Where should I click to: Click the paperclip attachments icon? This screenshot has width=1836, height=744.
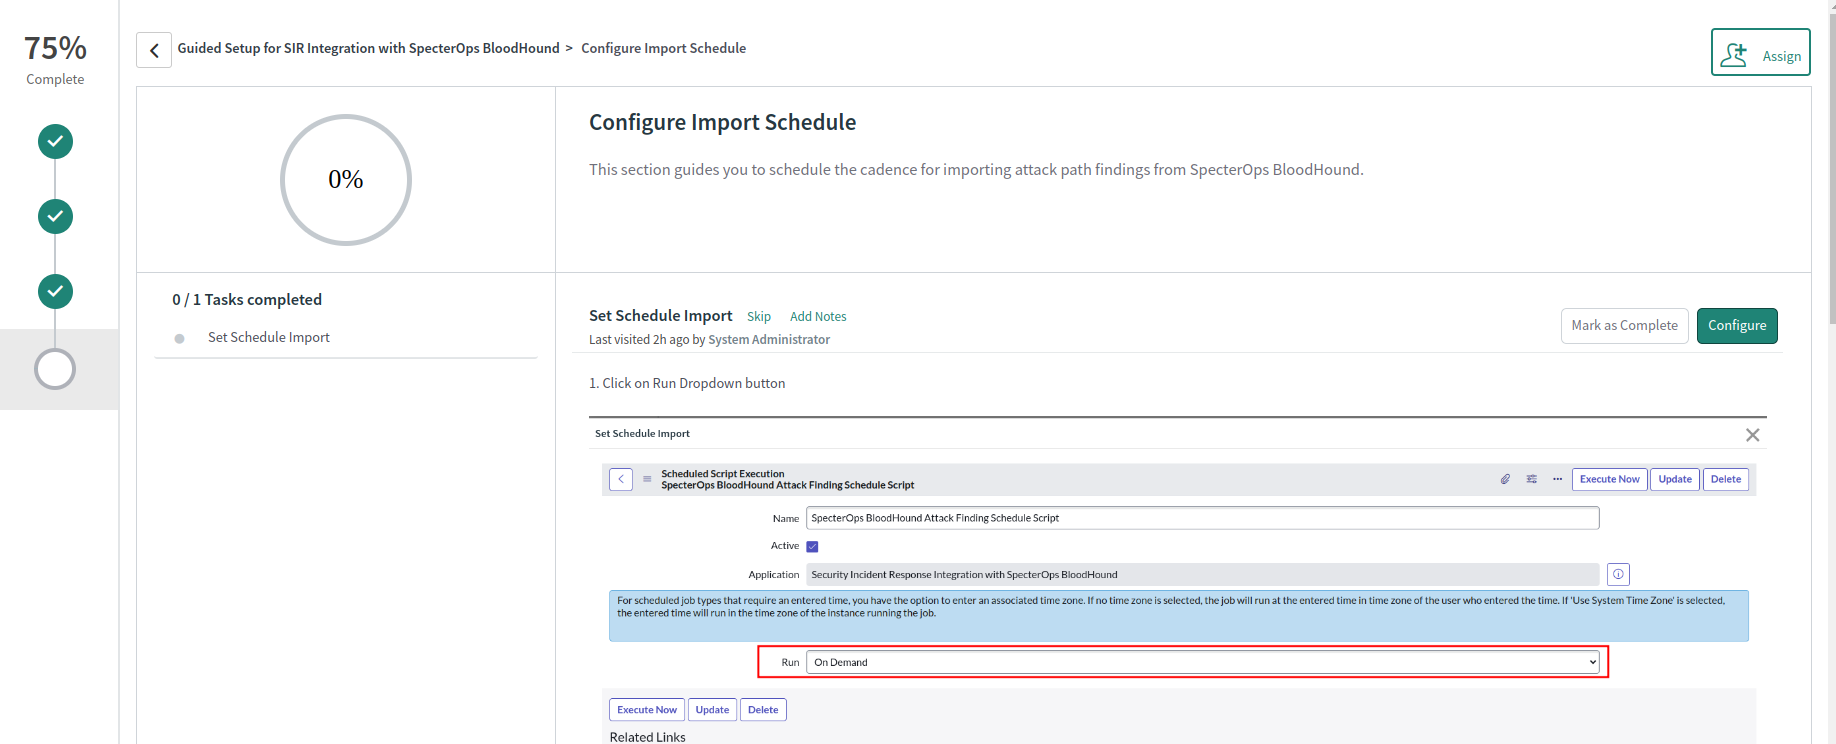(1505, 479)
